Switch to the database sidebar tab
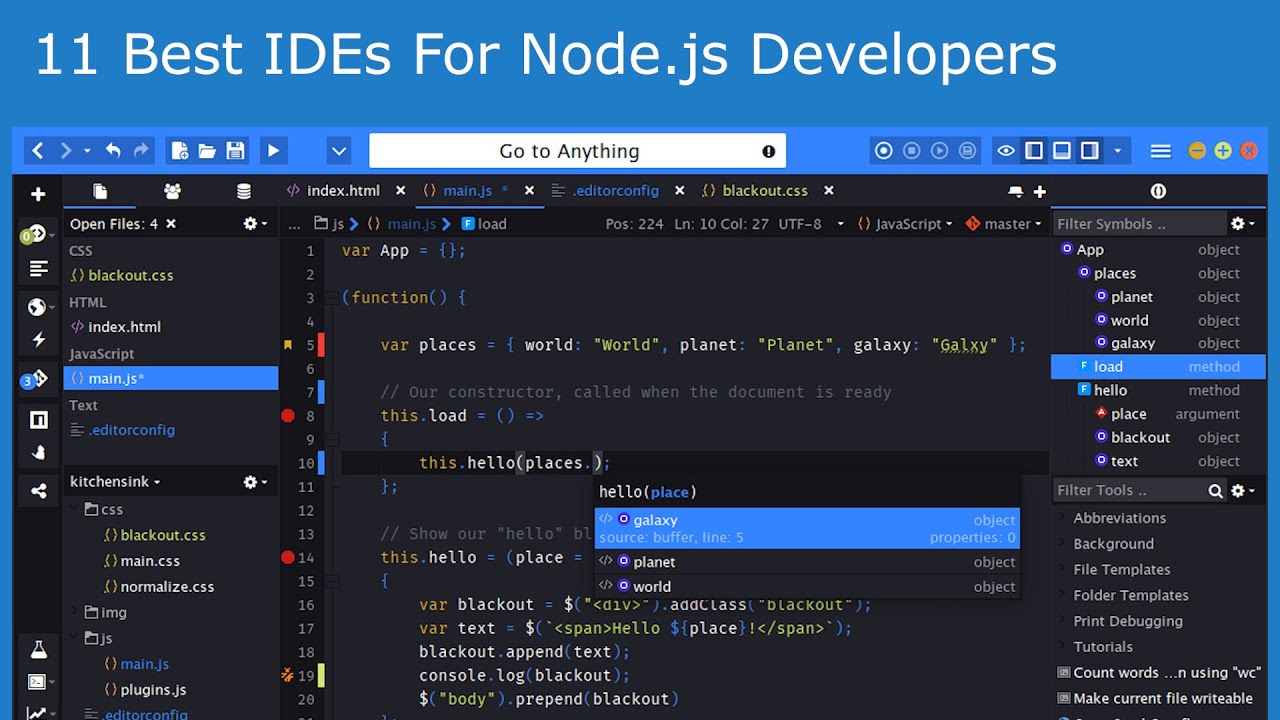The height and width of the screenshot is (720, 1280). (243, 191)
